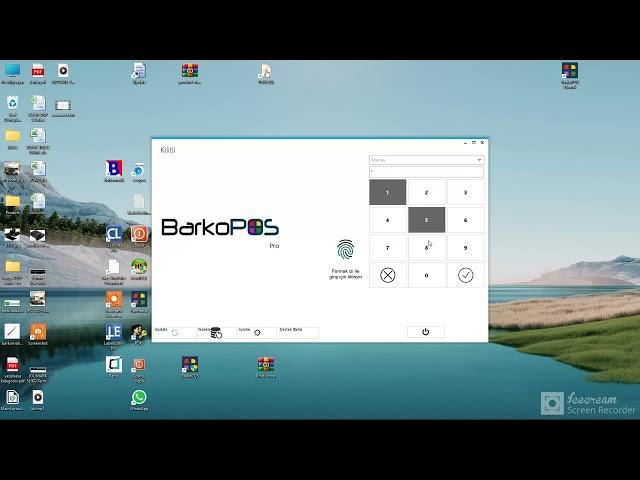The width and height of the screenshot is (640, 480).
Task: Clear entry with the circled X key
Action: 387,275
